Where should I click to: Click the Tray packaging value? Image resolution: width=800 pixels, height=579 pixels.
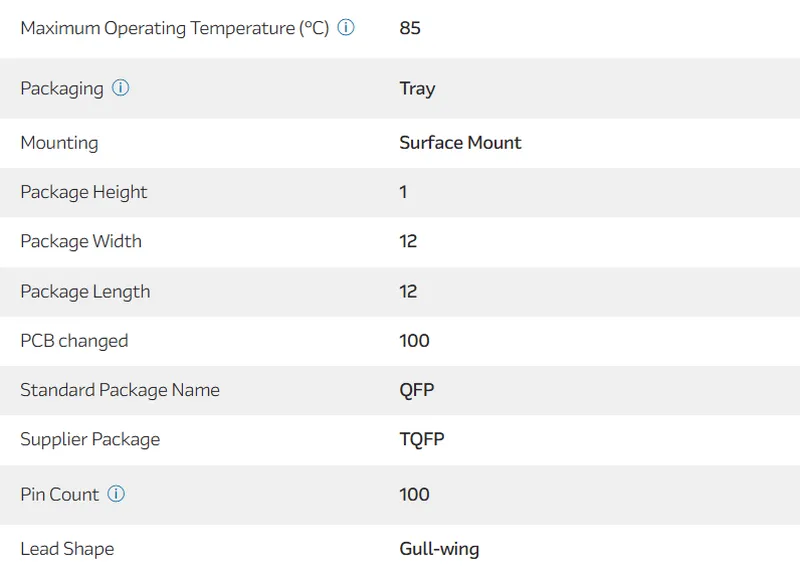[417, 88]
